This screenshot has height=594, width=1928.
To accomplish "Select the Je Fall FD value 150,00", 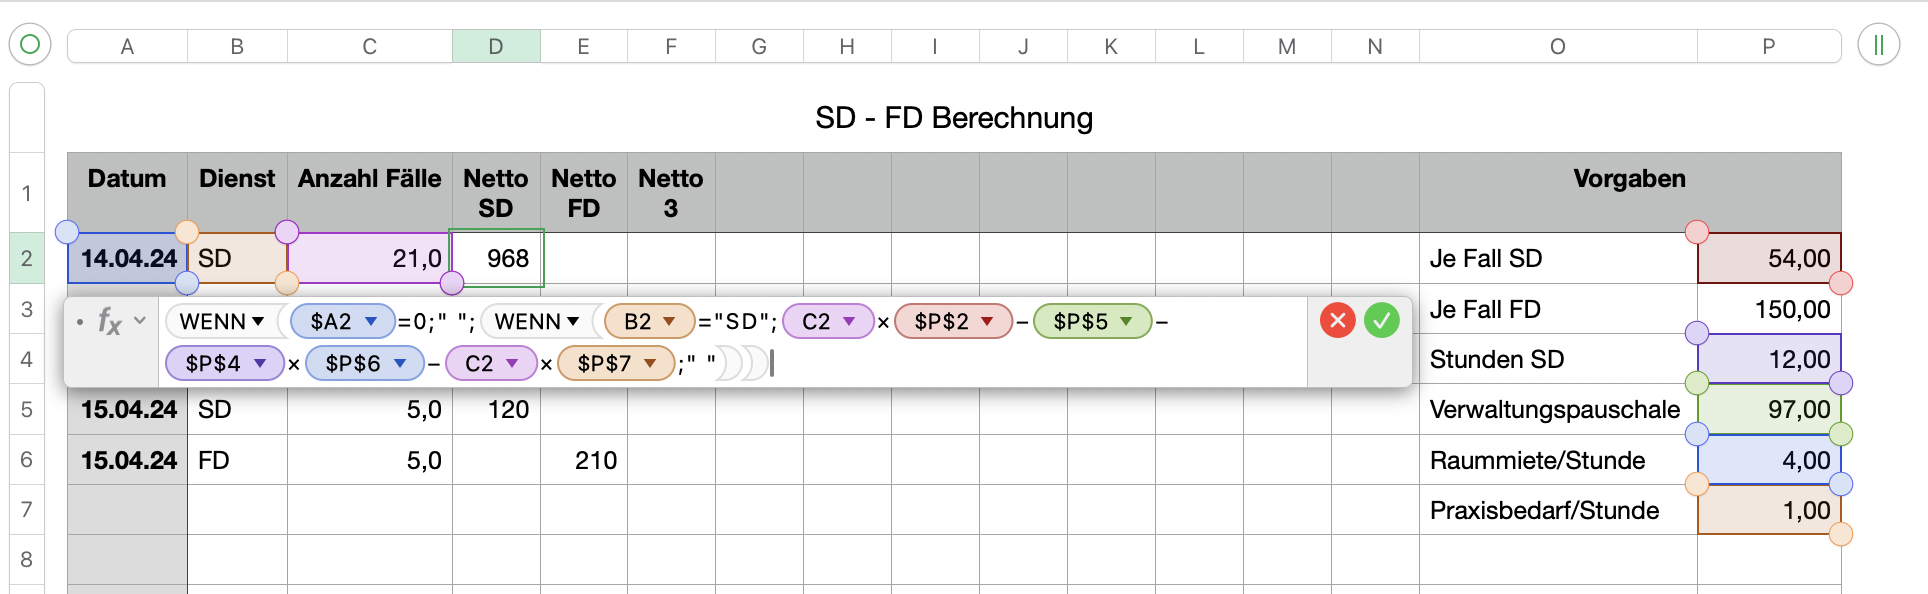I will (x=1768, y=309).
